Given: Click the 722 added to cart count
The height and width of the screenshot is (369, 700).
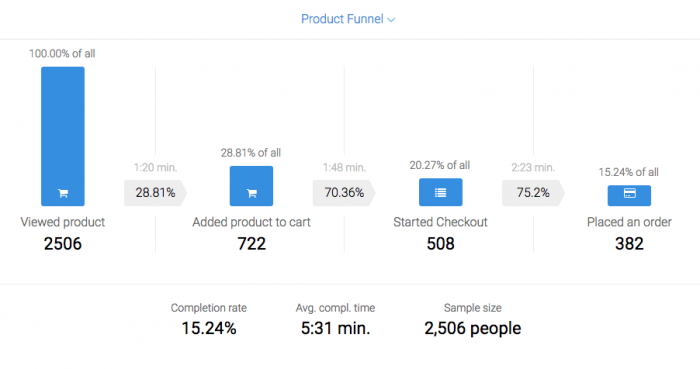Looking at the screenshot, I should [x=251, y=244].
